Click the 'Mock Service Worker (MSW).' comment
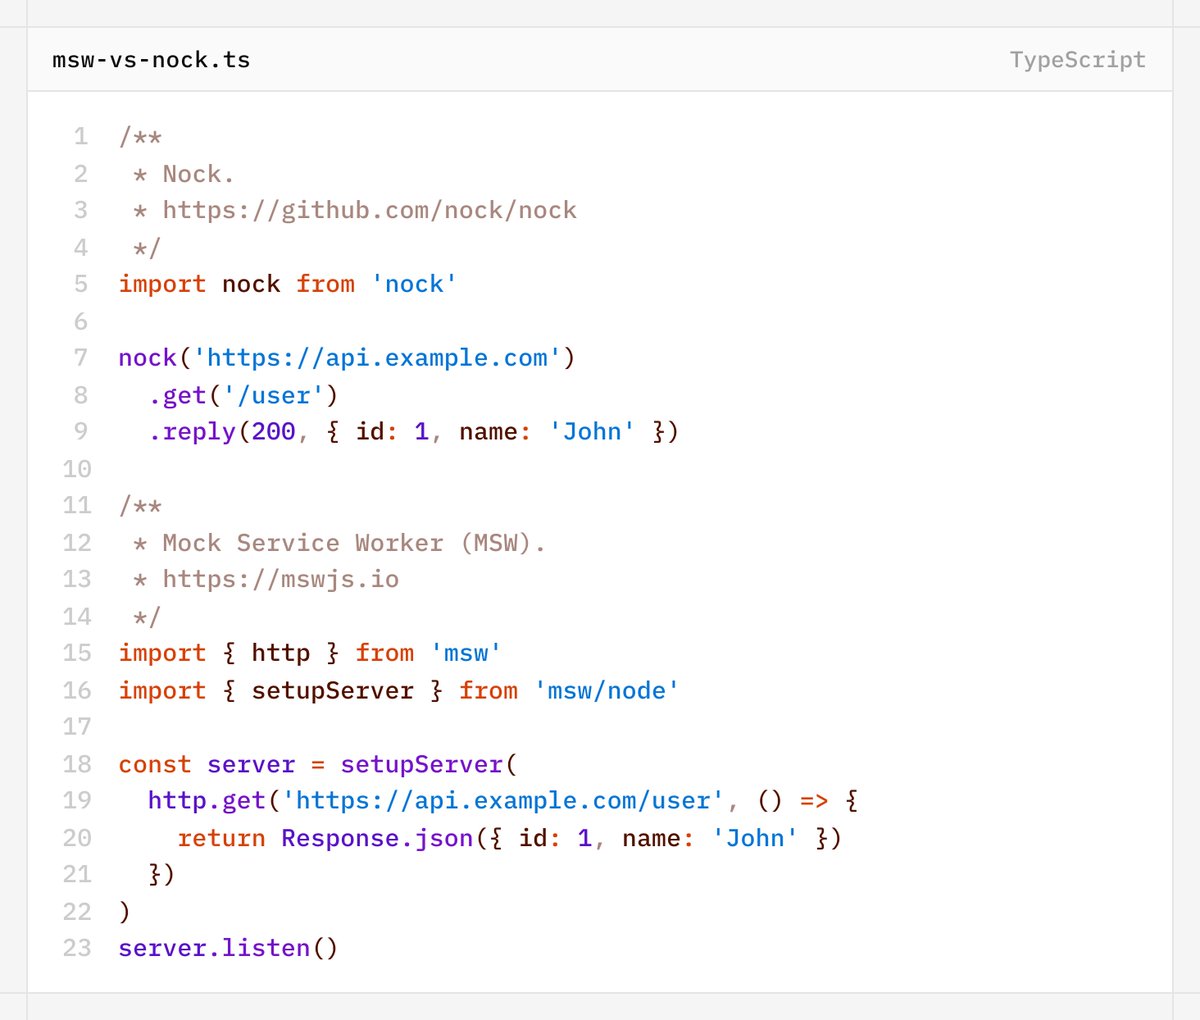The image size is (1200, 1020). [x=354, y=543]
